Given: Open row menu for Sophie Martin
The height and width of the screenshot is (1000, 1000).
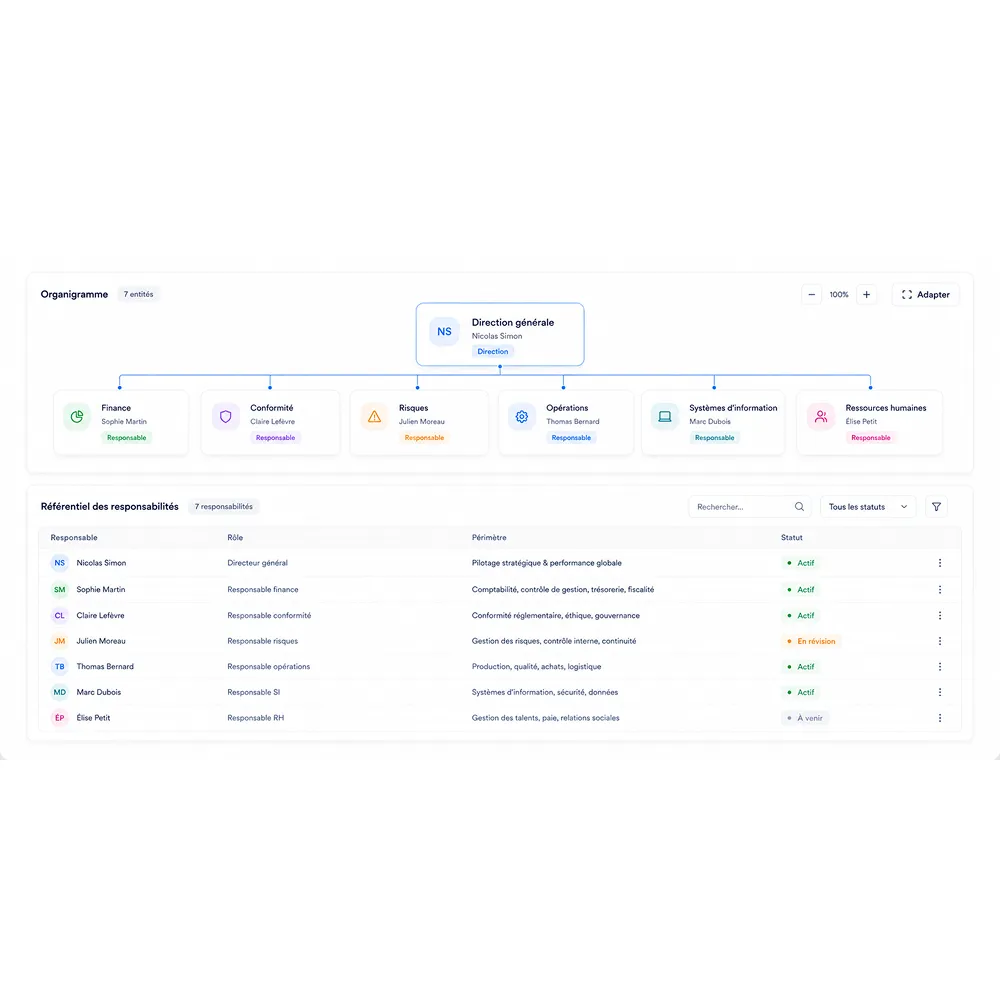Looking at the screenshot, I should click(x=939, y=590).
